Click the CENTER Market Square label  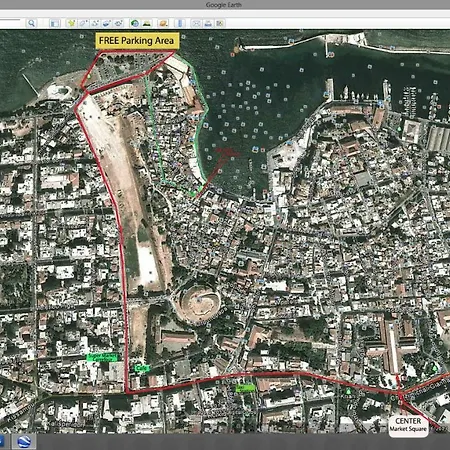pyautogui.click(x=408, y=425)
